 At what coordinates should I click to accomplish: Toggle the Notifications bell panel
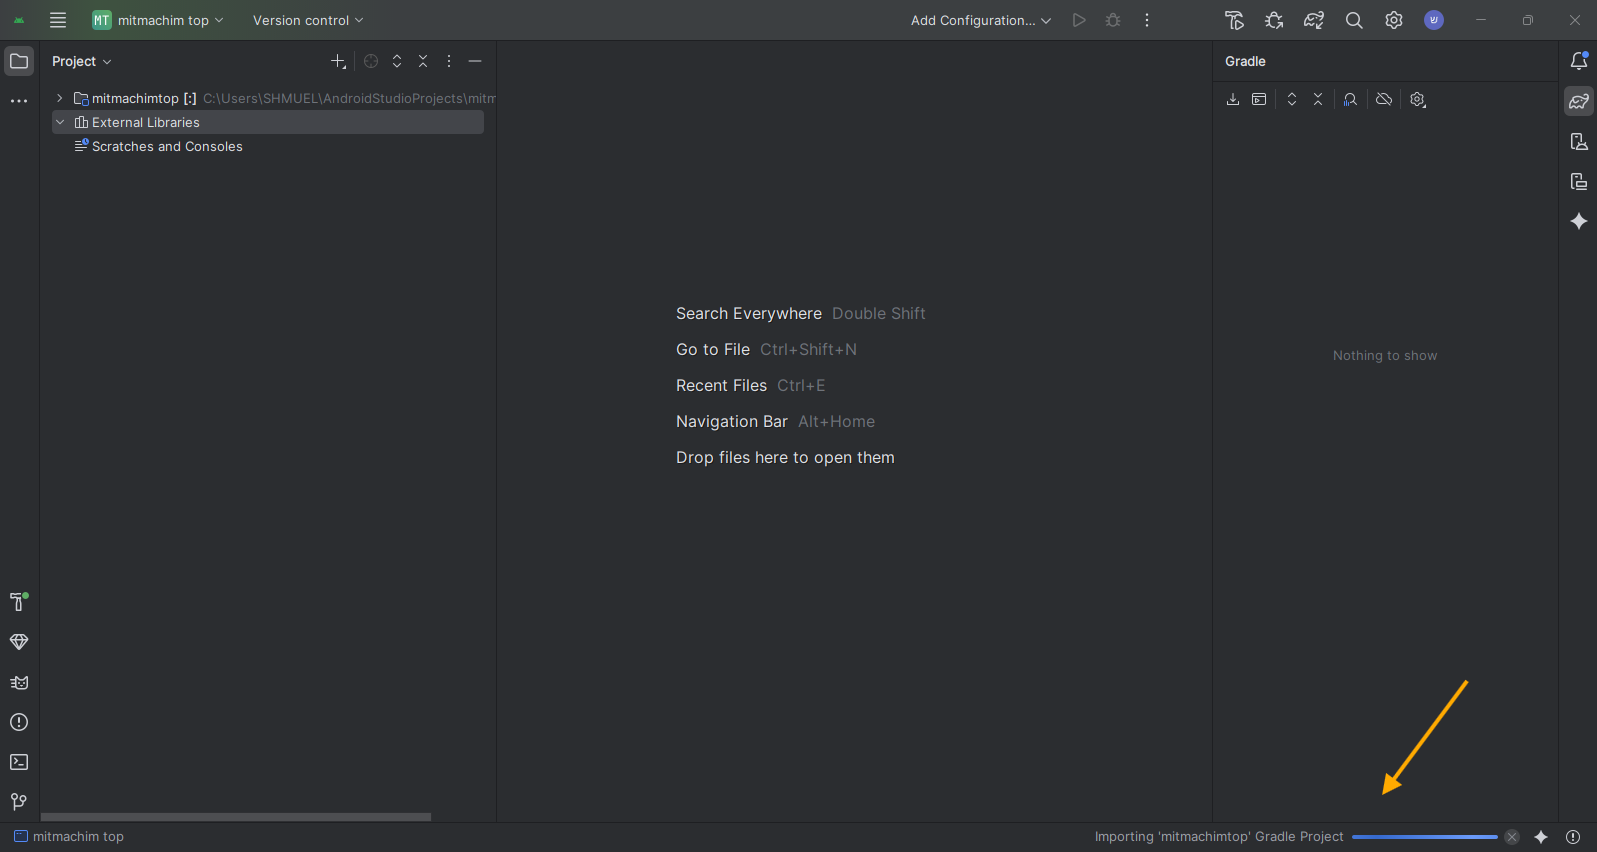coord(1579,61)
